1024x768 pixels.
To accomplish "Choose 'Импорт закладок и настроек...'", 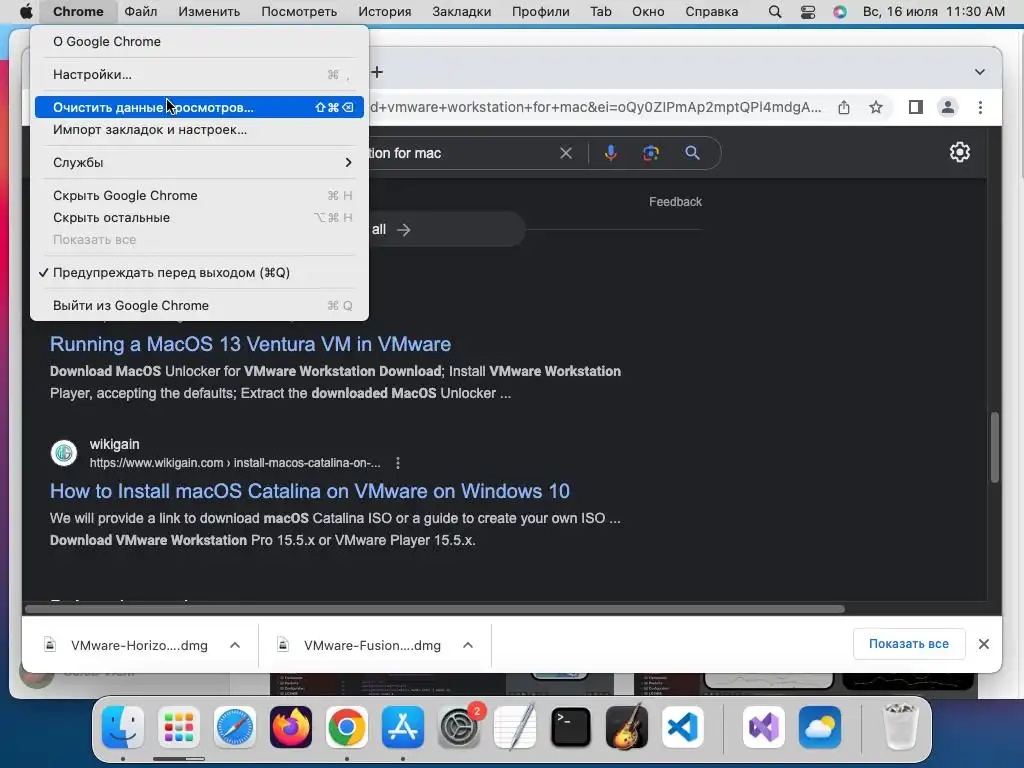I will coord(197,129).
